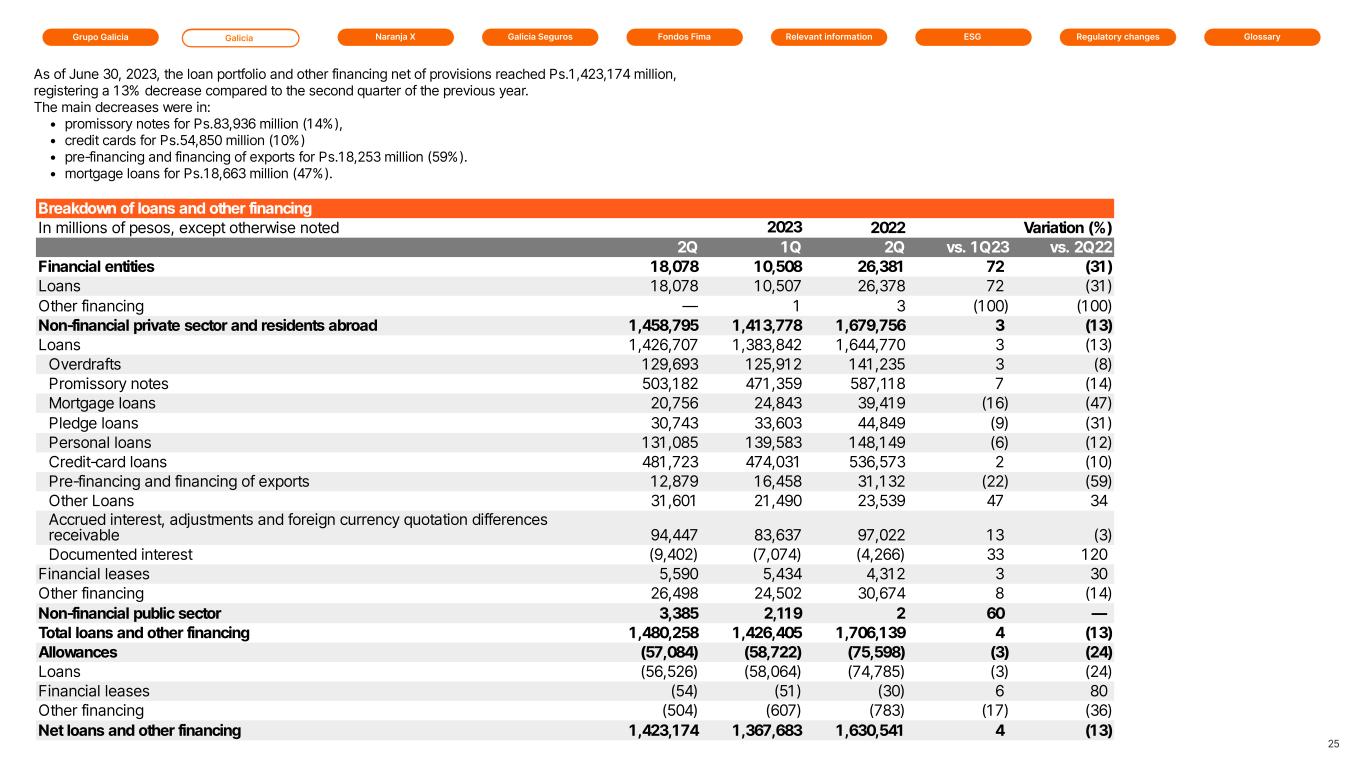Select the Mortgage loans row label

(102, 403)
